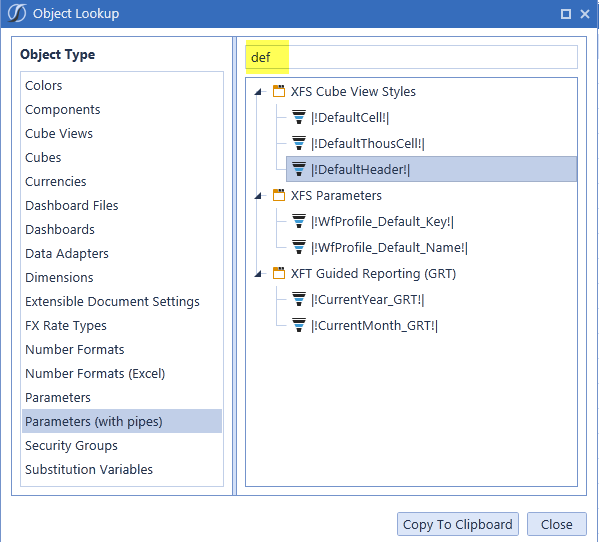Click the filter icon beside |!DefaultThousCell!|
Viewport: 599px width, 542px height.
point(299,143)
